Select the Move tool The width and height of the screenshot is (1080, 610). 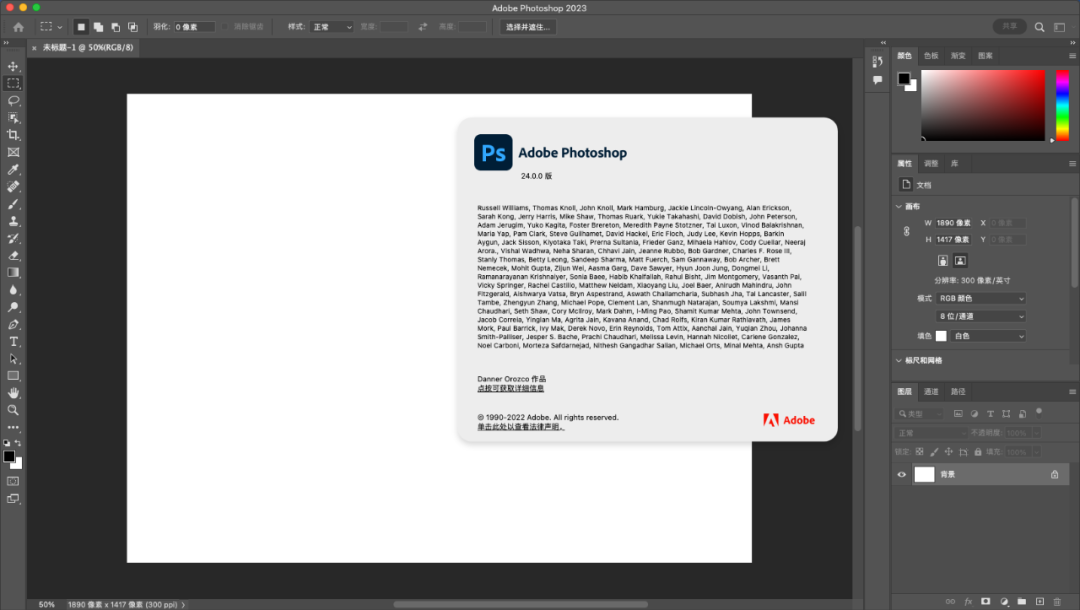[x=13, y=66]
